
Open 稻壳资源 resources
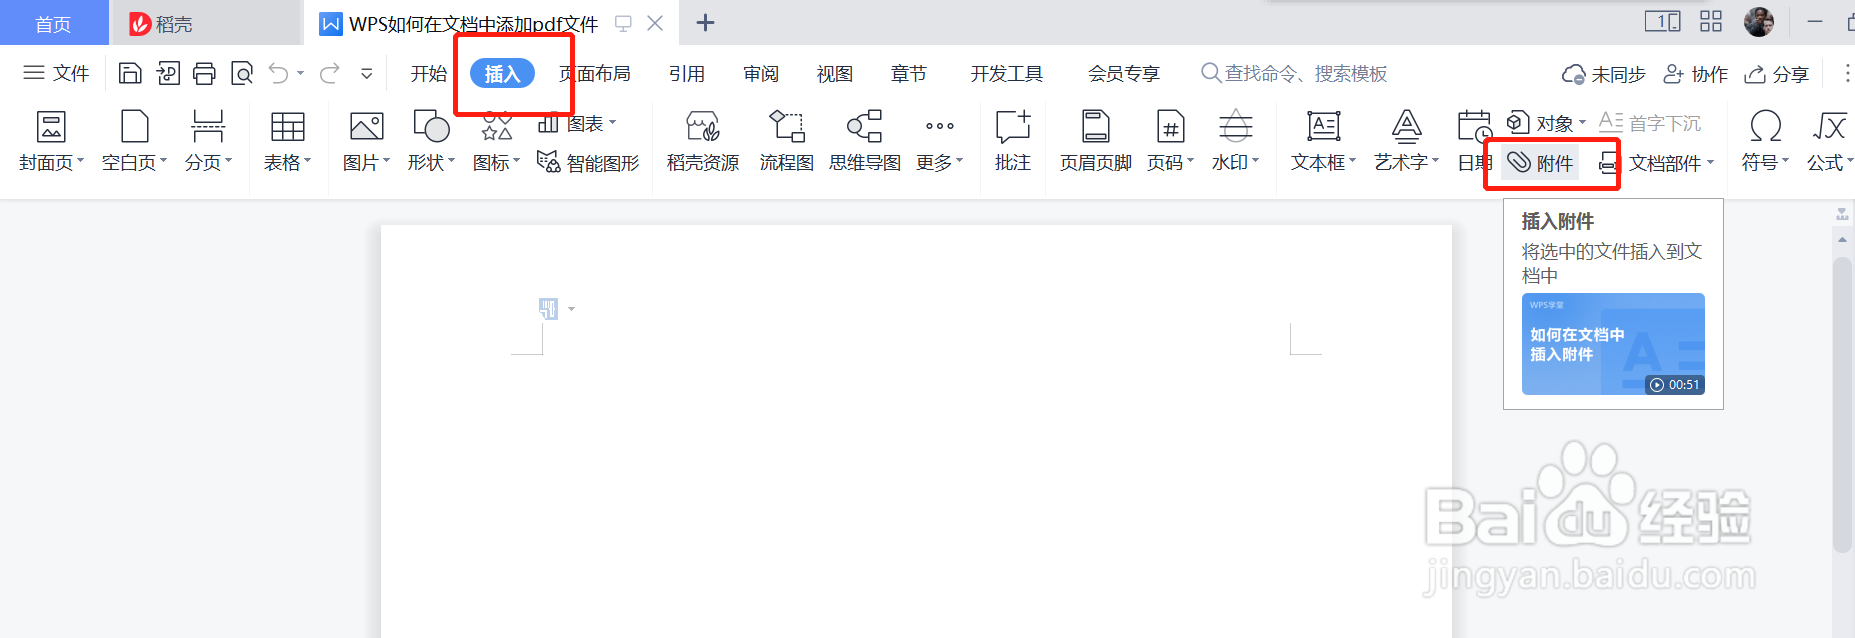(703, 141)
